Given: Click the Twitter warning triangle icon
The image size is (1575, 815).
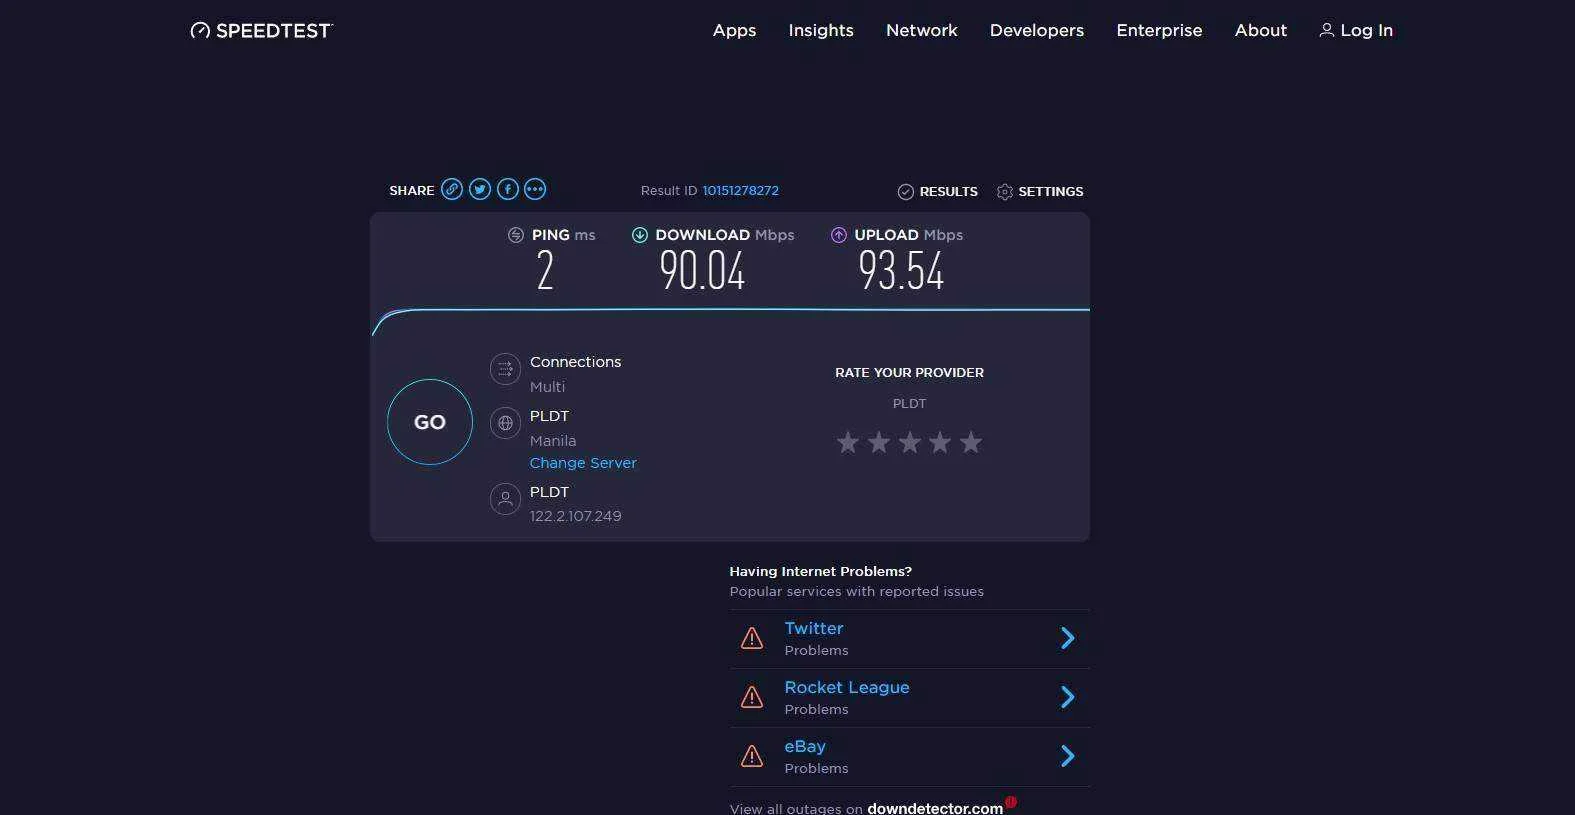Looking at the screenshot, I should tap(752, 638).
